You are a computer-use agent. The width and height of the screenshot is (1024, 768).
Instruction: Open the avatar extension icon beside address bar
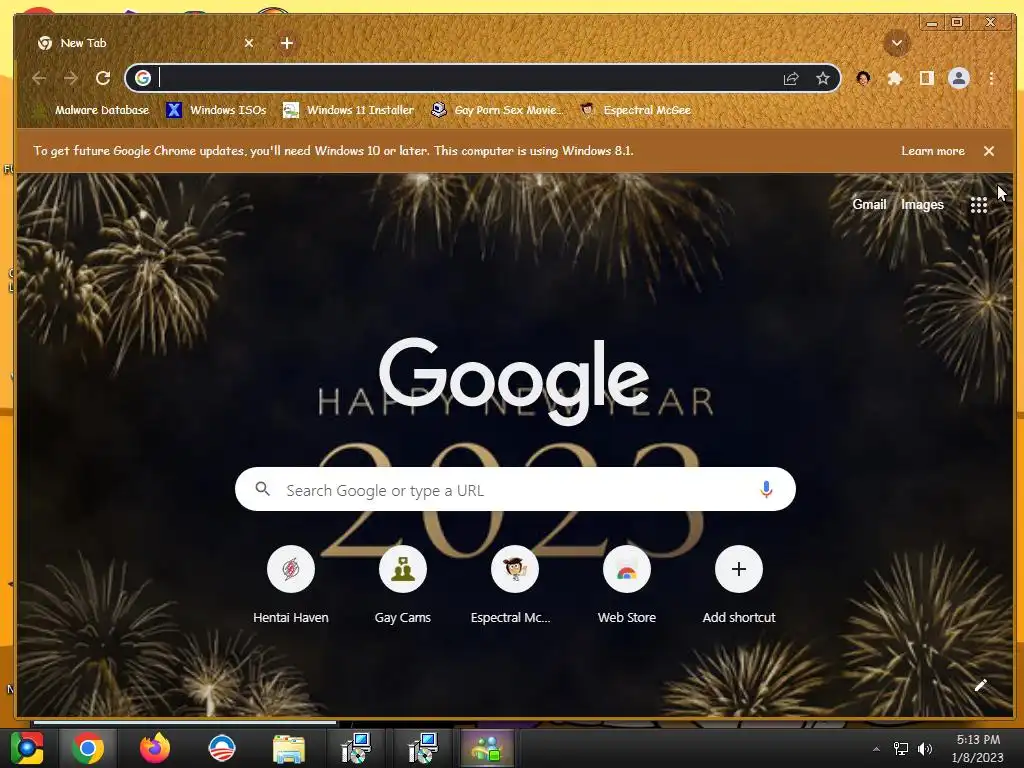tap(863, 78)
